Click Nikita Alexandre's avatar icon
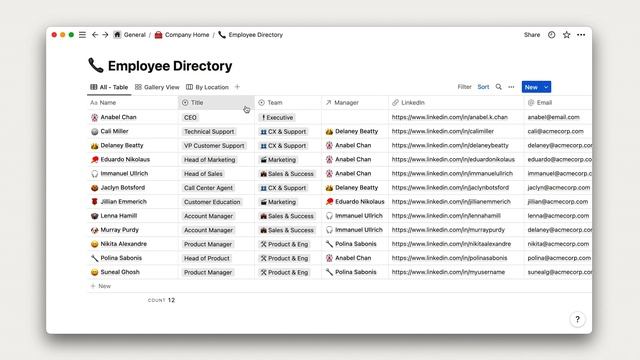Screen dimensions: 640x360 pos(95,244)
